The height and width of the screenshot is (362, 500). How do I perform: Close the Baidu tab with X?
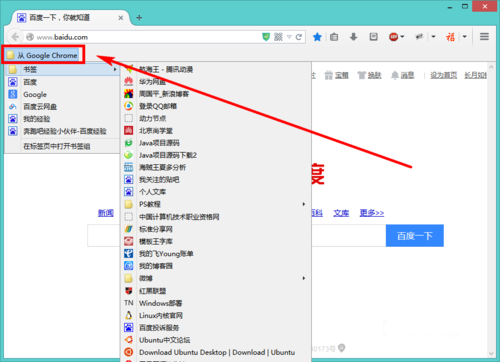click(121, 18)
